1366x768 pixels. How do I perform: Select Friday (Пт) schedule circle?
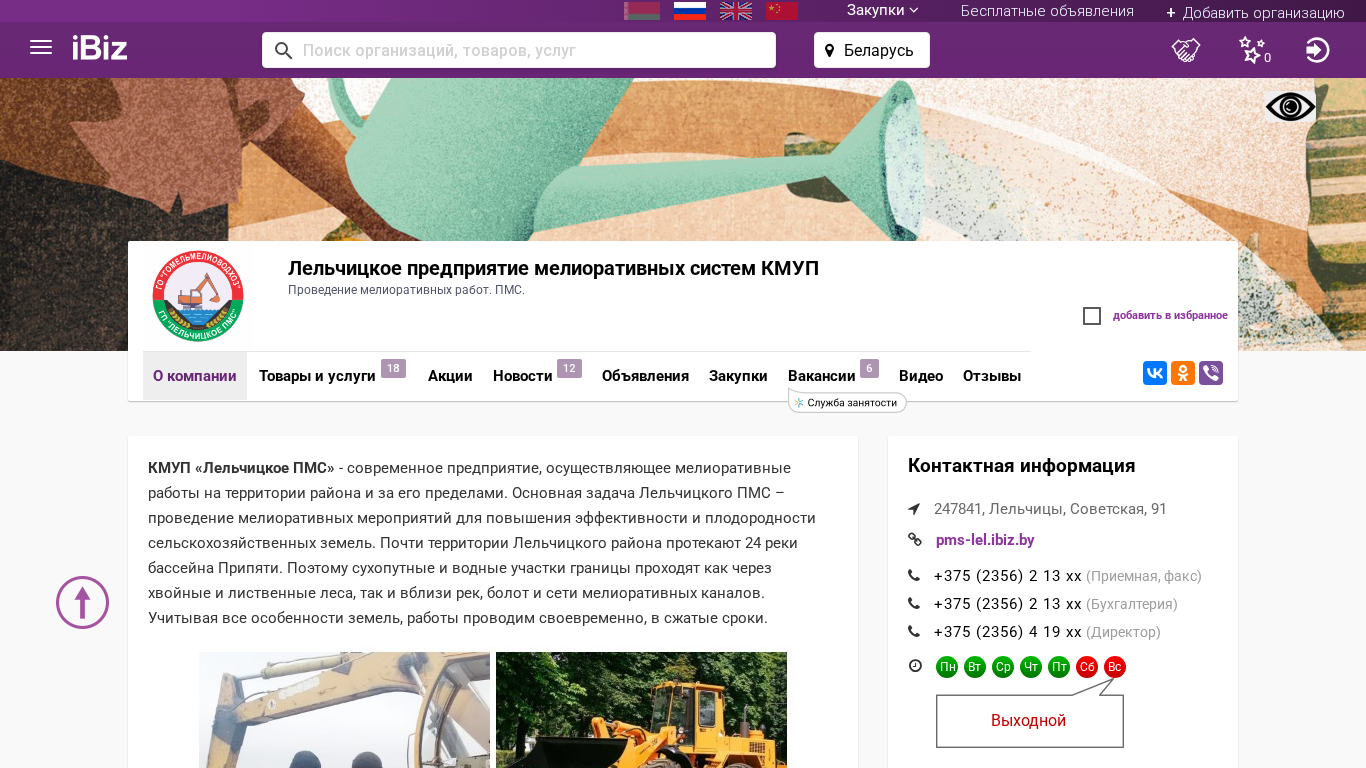(1059, 667)
